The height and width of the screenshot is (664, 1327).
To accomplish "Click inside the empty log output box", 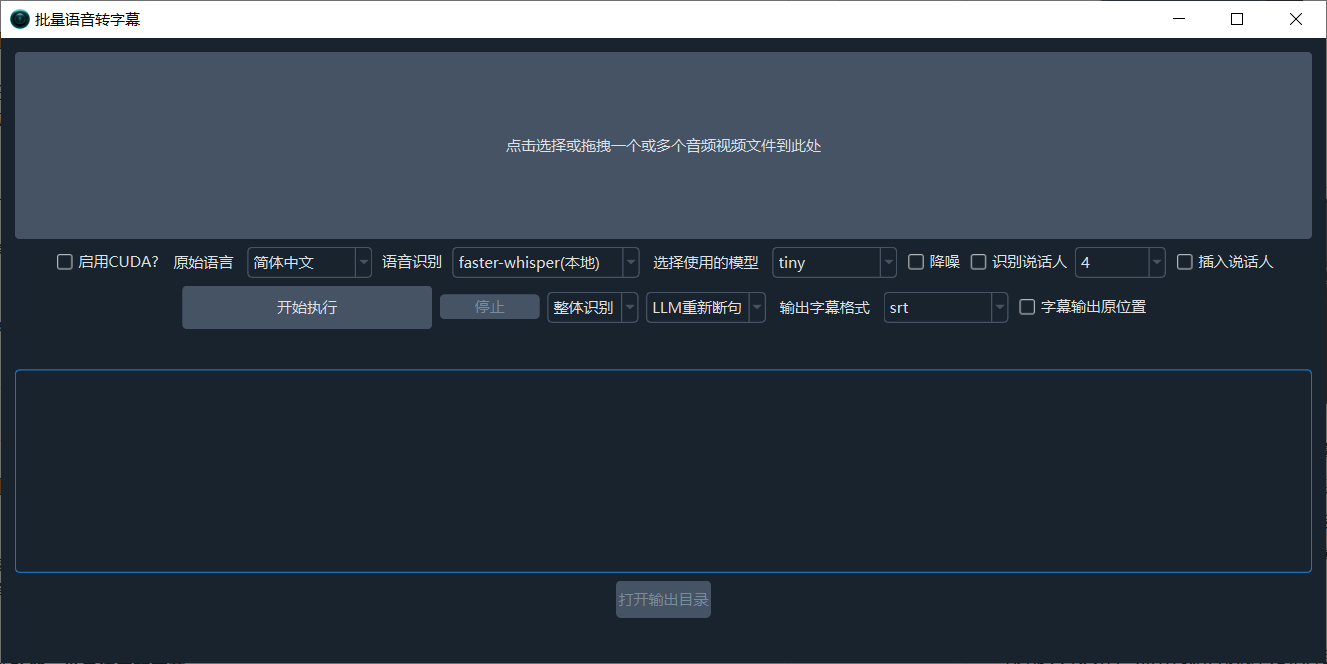I will (663, 471).
